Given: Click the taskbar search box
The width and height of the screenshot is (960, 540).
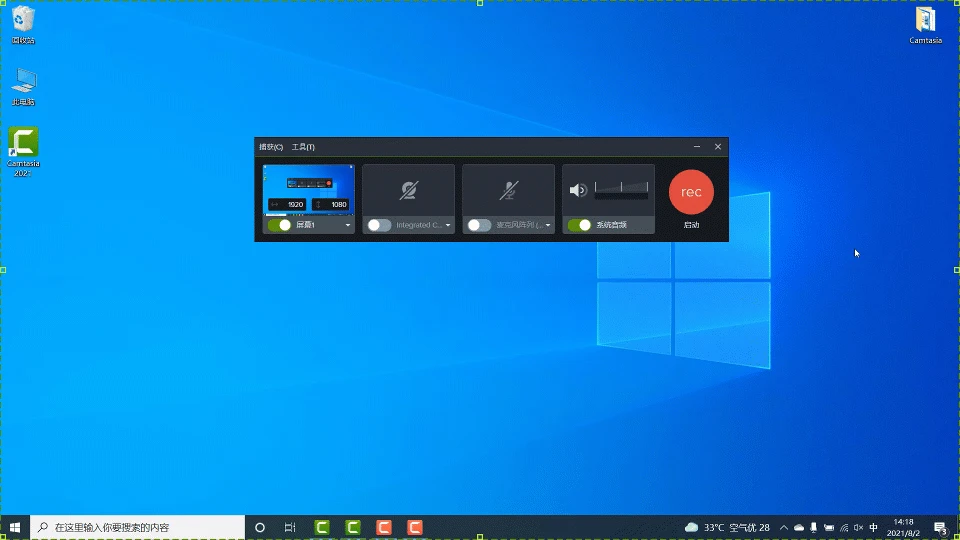Looking at the screenshot, I should point(138,527).
